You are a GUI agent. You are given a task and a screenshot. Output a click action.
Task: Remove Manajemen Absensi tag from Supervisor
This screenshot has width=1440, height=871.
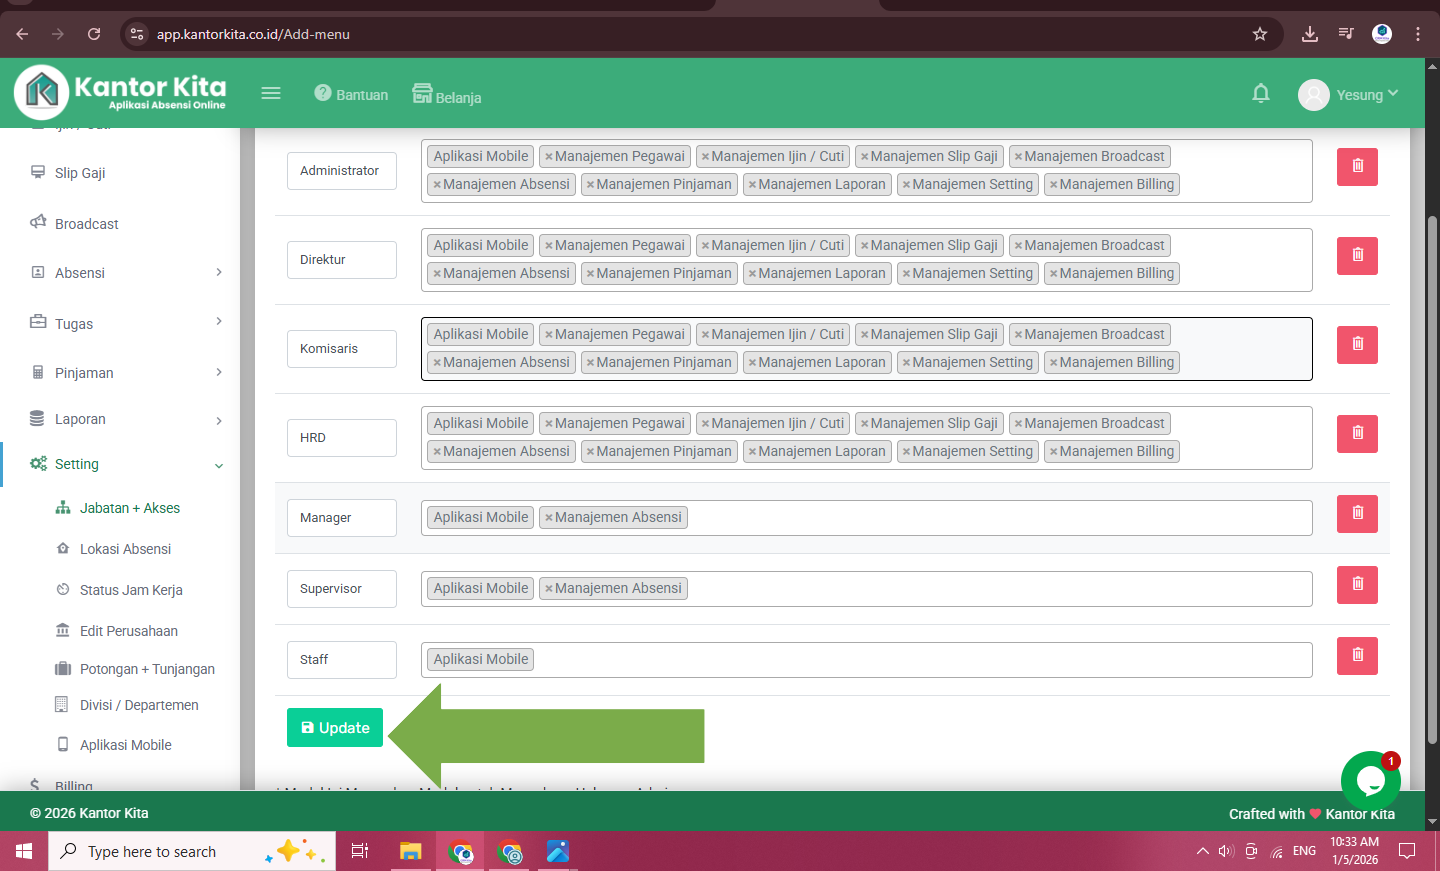tap(548, 589)
